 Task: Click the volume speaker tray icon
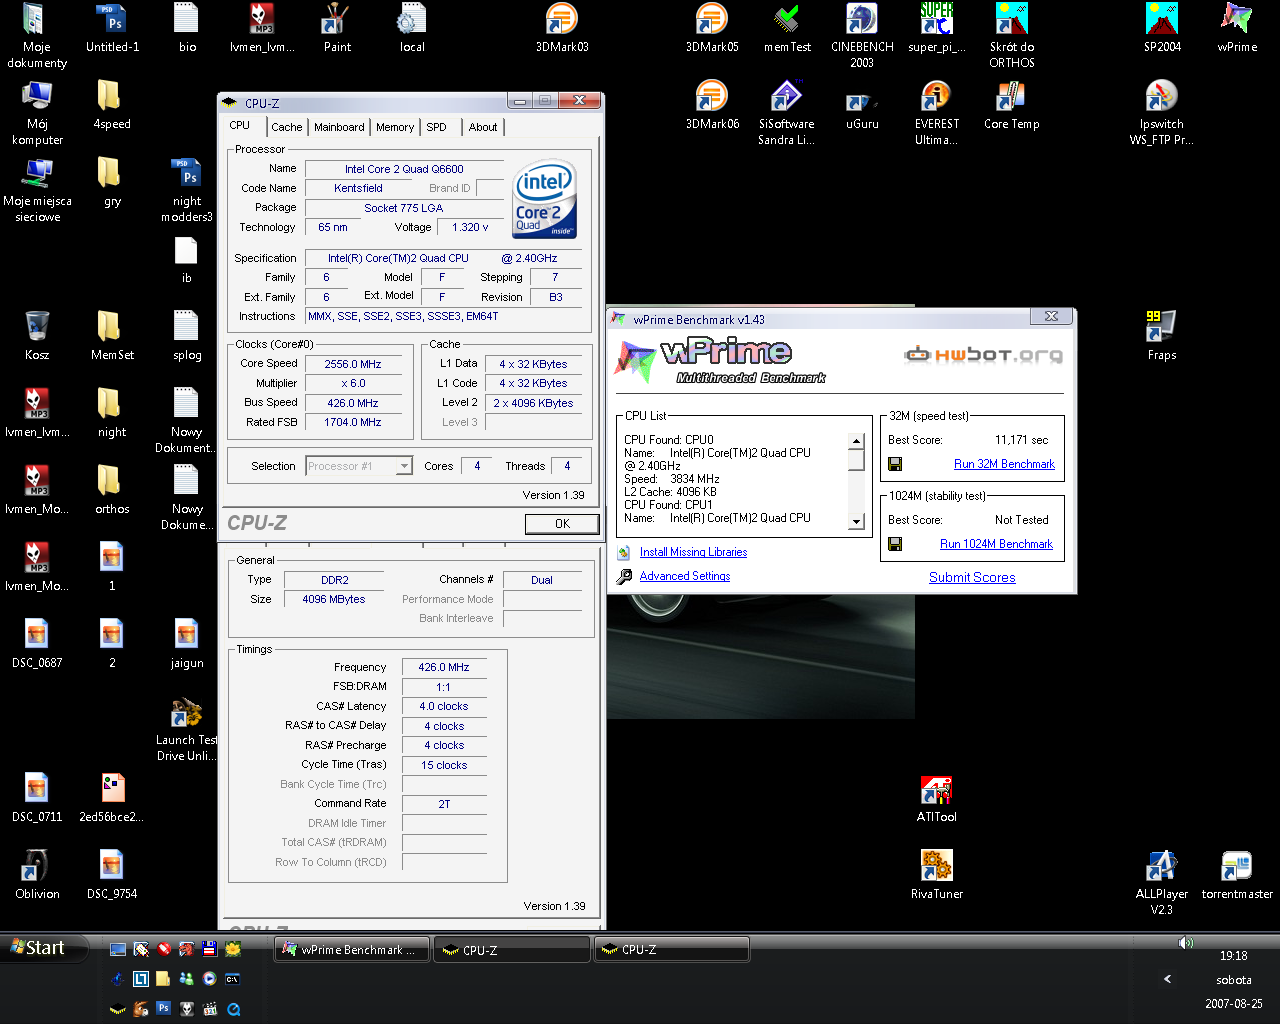(1186, 943)
